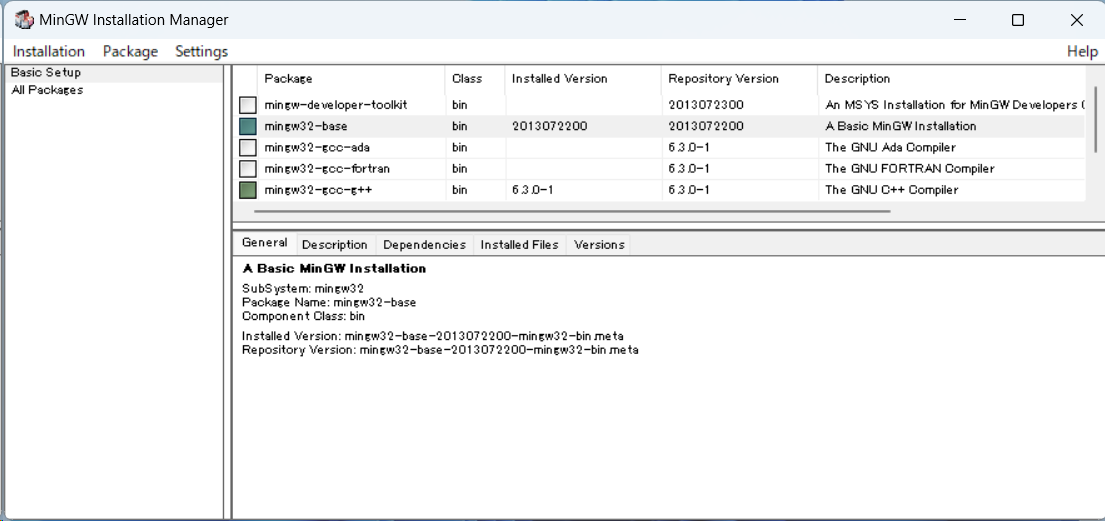
Task: Maximize the MinGW Installation Manager window
Action: coord(1018,20)
